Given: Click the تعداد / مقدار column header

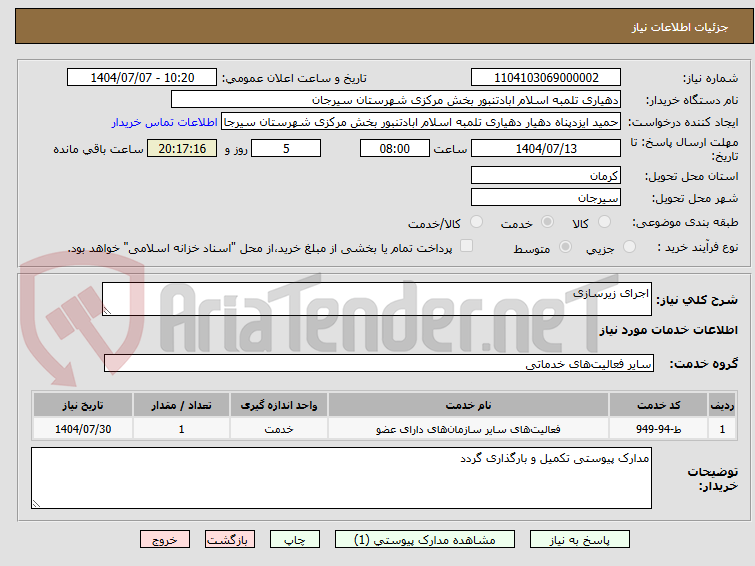Looking at the screenshot, I should pos(182,405).
